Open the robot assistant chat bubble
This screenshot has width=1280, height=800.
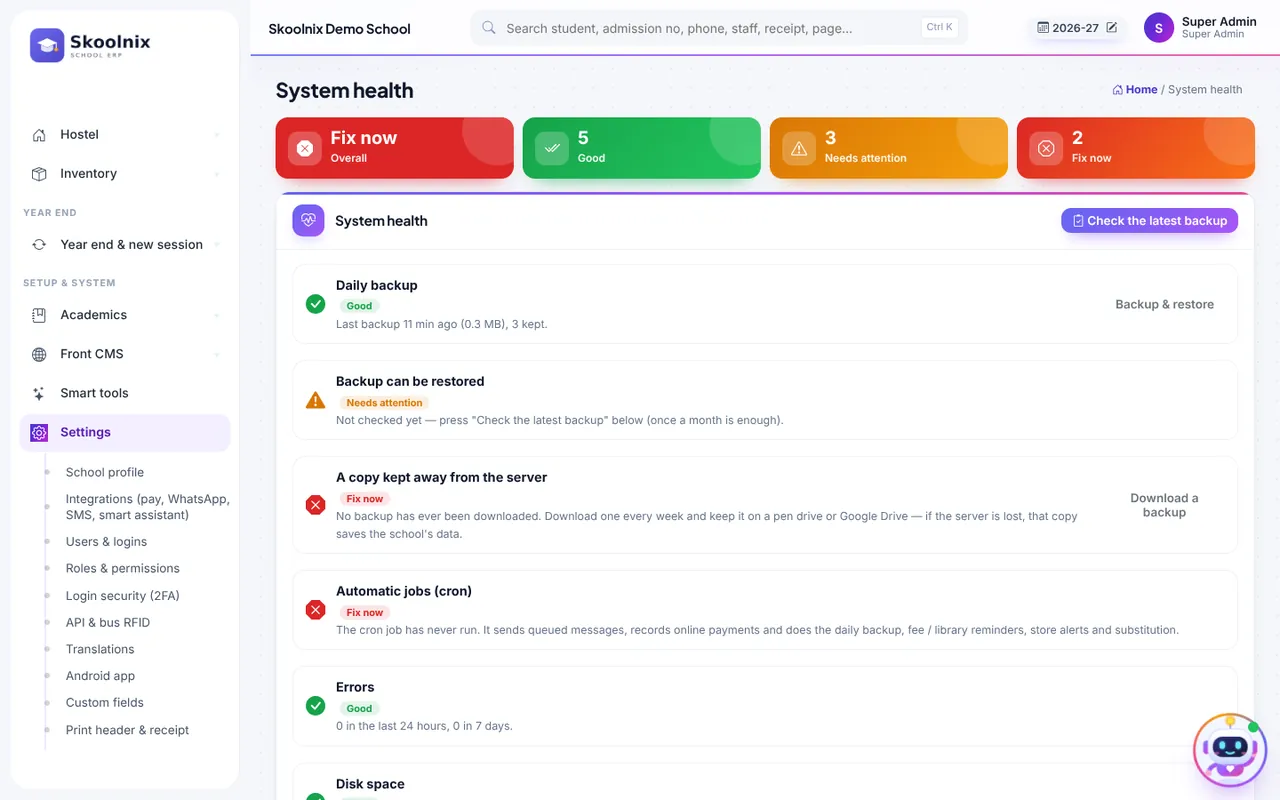coord(1230,751)
